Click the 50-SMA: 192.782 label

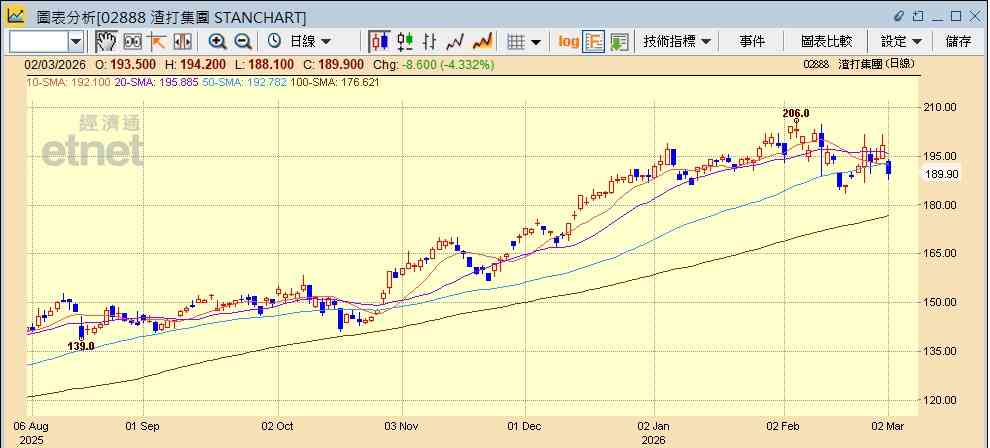244,82
